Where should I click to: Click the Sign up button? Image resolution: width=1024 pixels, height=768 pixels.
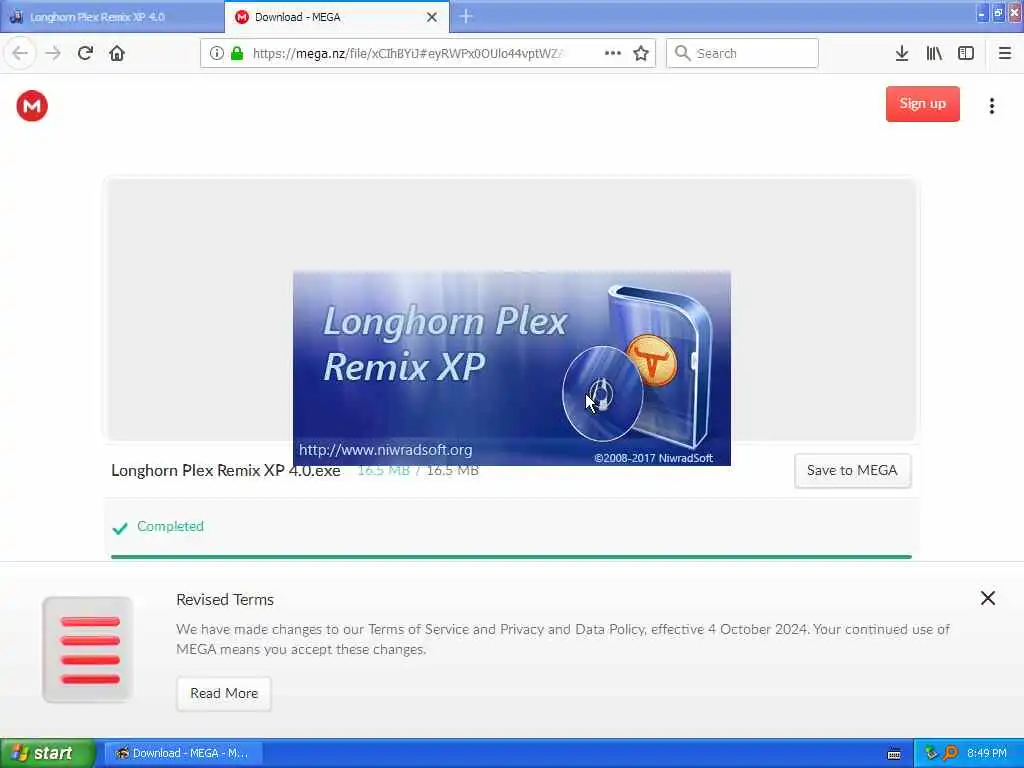923,104
